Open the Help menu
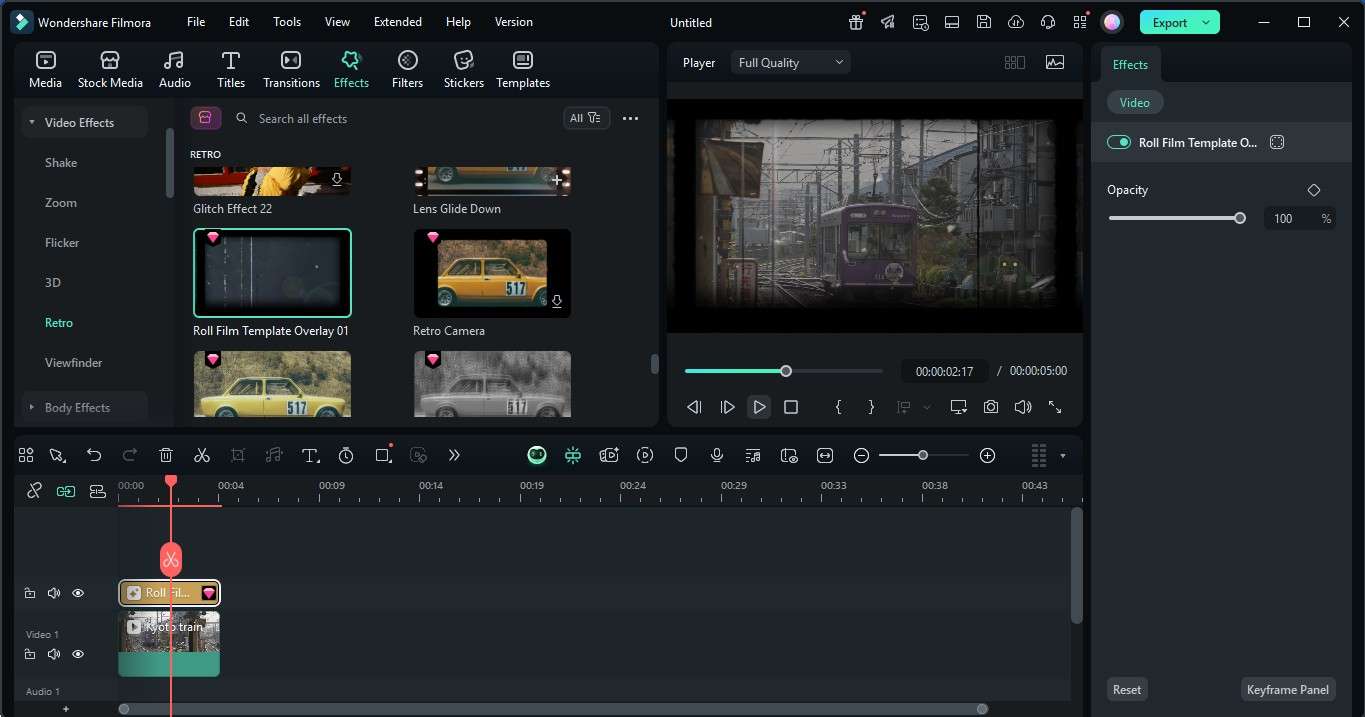Viewport: 1365px width, 717px height. click(x=458, y=22)
